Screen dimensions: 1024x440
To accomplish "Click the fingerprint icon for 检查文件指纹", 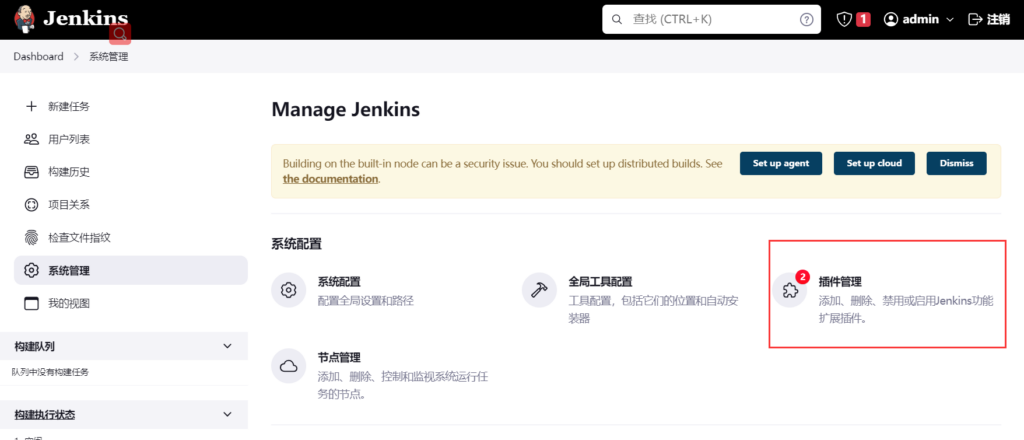I will pyautogui.click(x=31, y=238).
